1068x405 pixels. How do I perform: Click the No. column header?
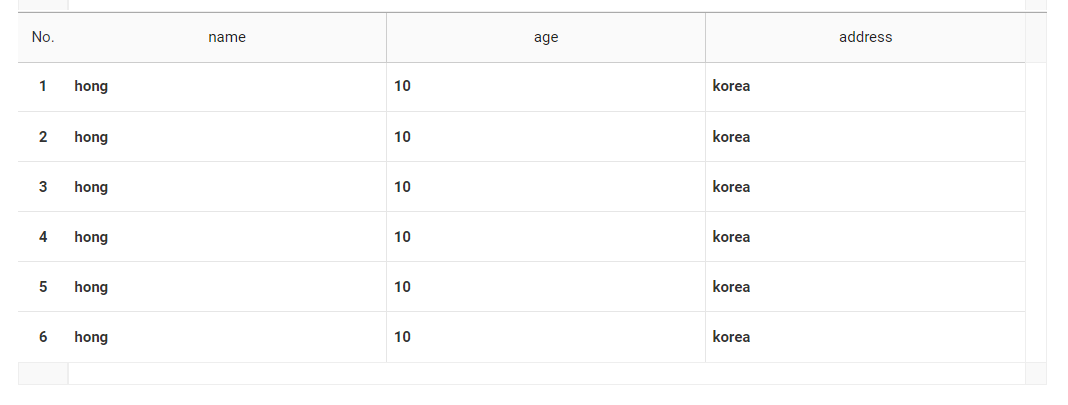click(x=43, y=37)
